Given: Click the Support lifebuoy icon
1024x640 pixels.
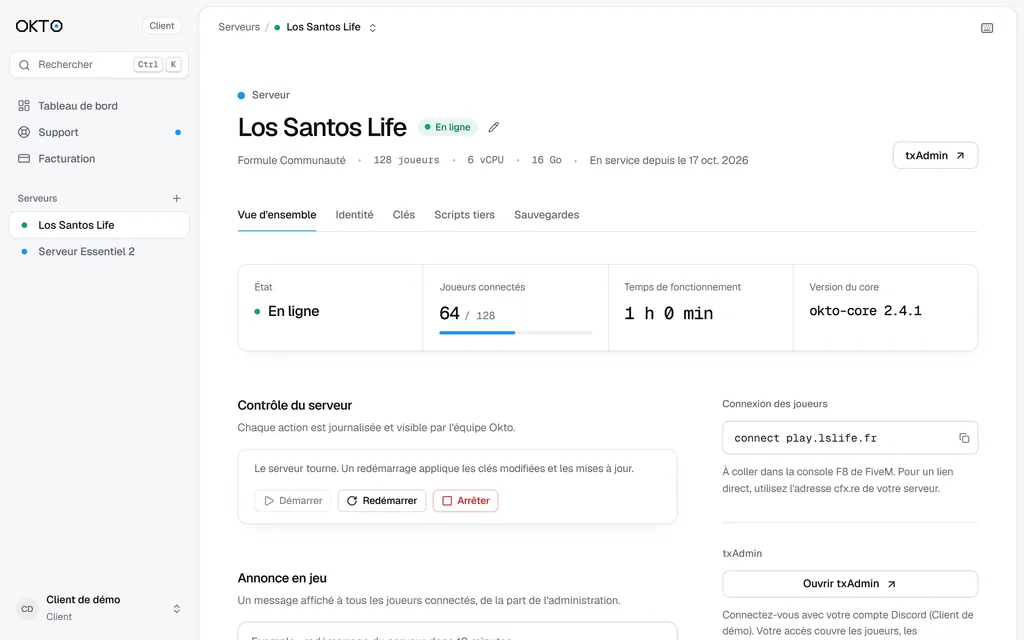Looking at the screenshot, I should click(24, 132).
